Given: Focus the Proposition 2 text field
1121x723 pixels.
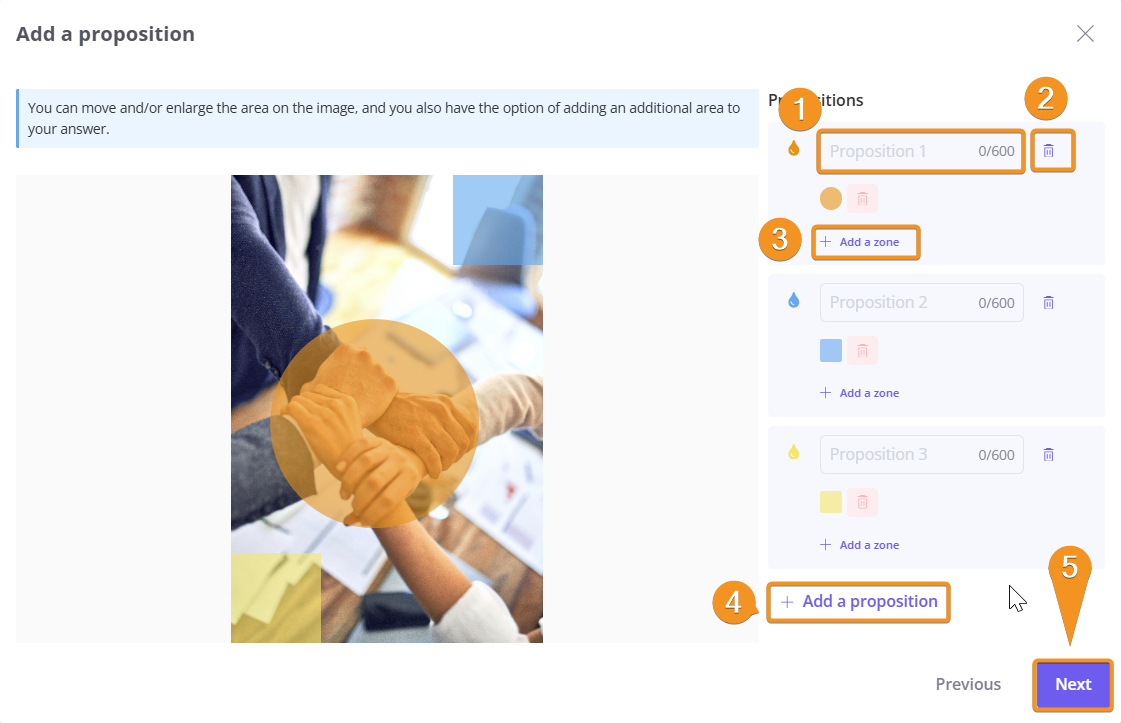Looking at the screenshot, I should coord(922,303).
